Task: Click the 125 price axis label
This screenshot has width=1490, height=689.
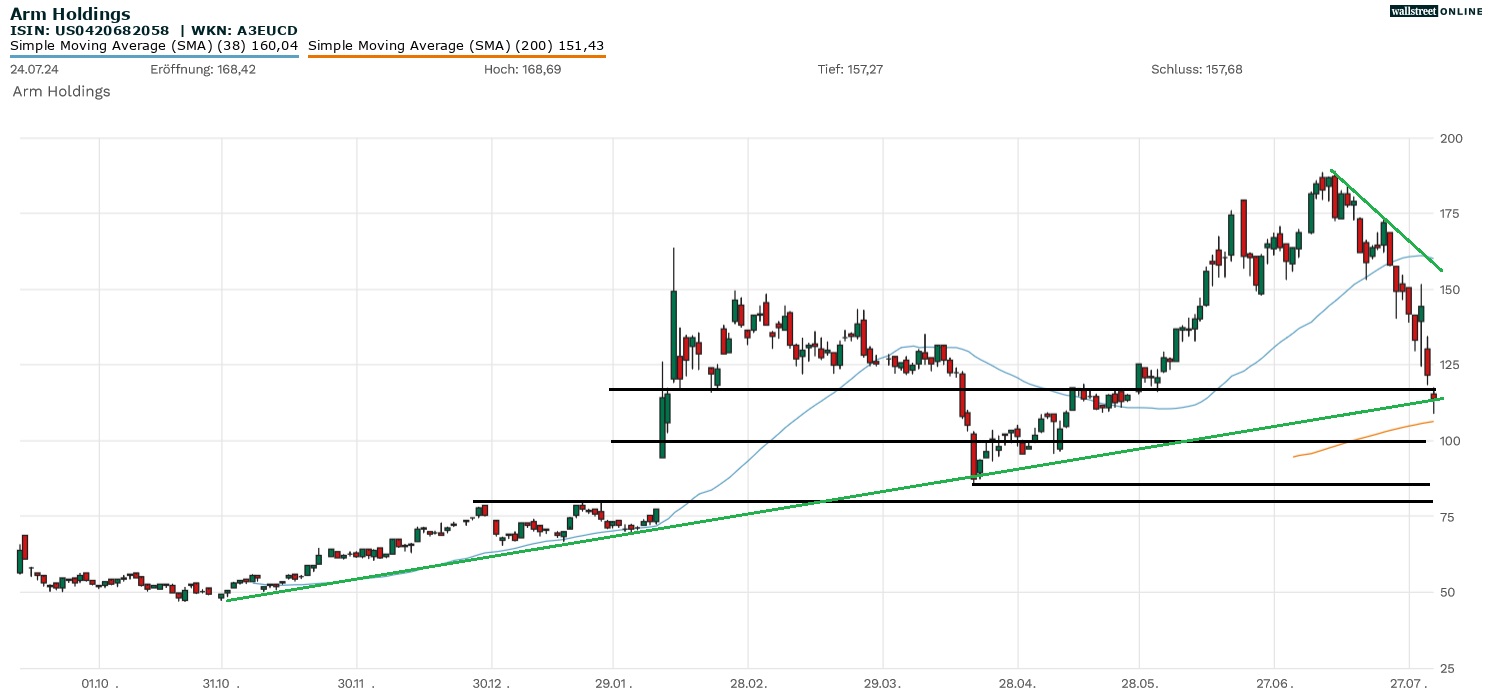Action: (1451, 365)
